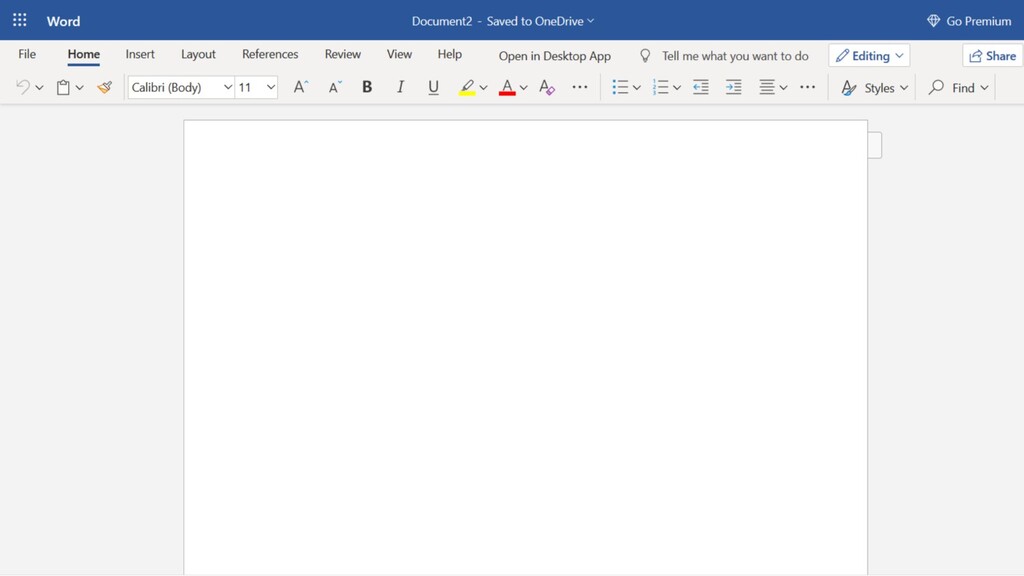Insert a numbered list
The image size is (1024, 576).
[x=660, y=87]
